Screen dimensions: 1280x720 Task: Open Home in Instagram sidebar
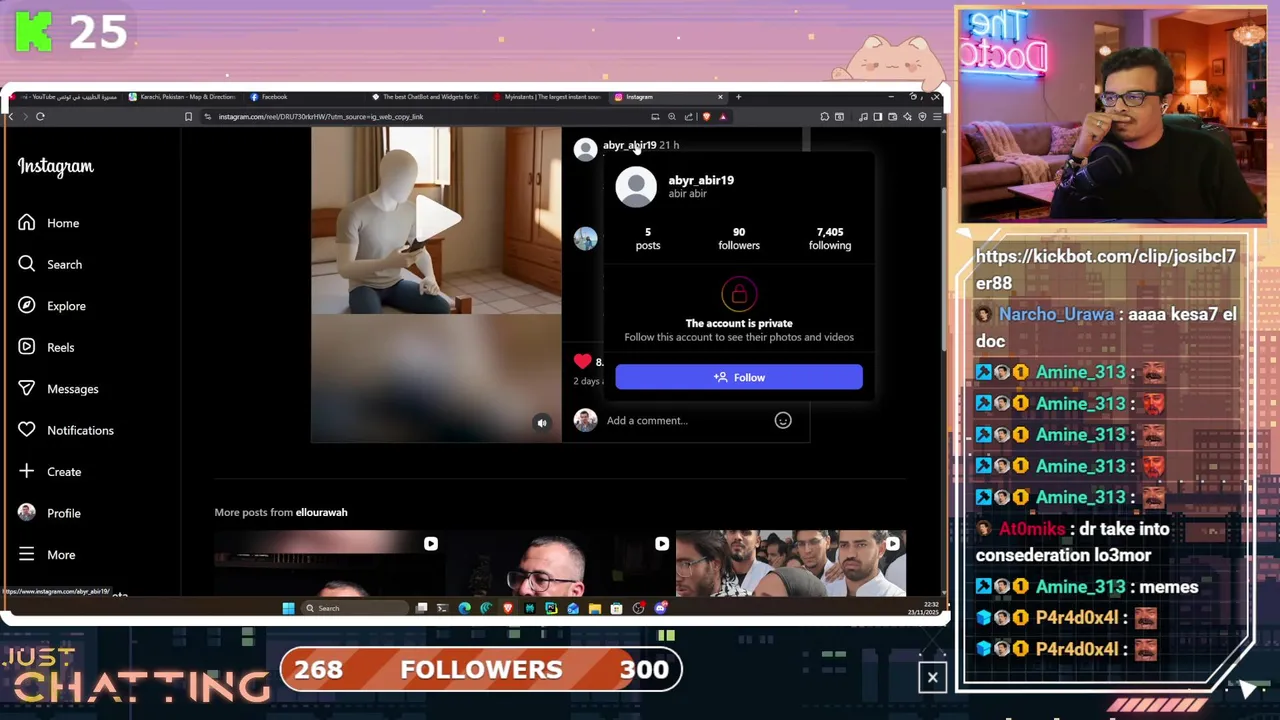[x=49, y=223]
